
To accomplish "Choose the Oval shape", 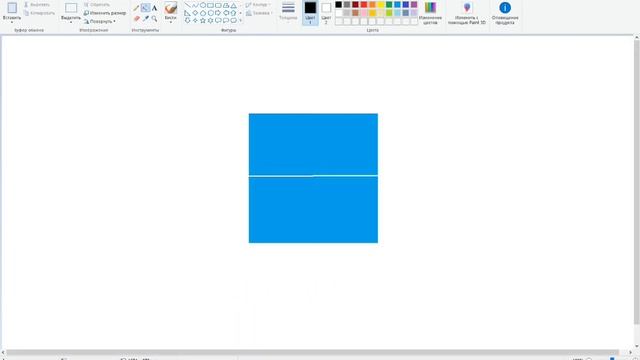I will coord(203,5).
